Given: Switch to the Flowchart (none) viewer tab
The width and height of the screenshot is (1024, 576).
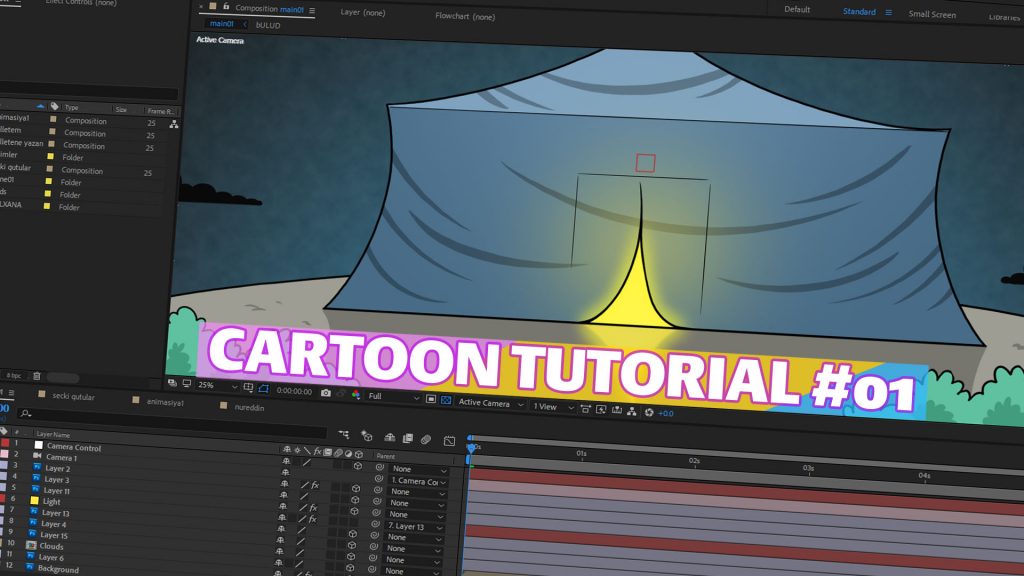Looking at the screenshot, I should click(x=465, y=16).
